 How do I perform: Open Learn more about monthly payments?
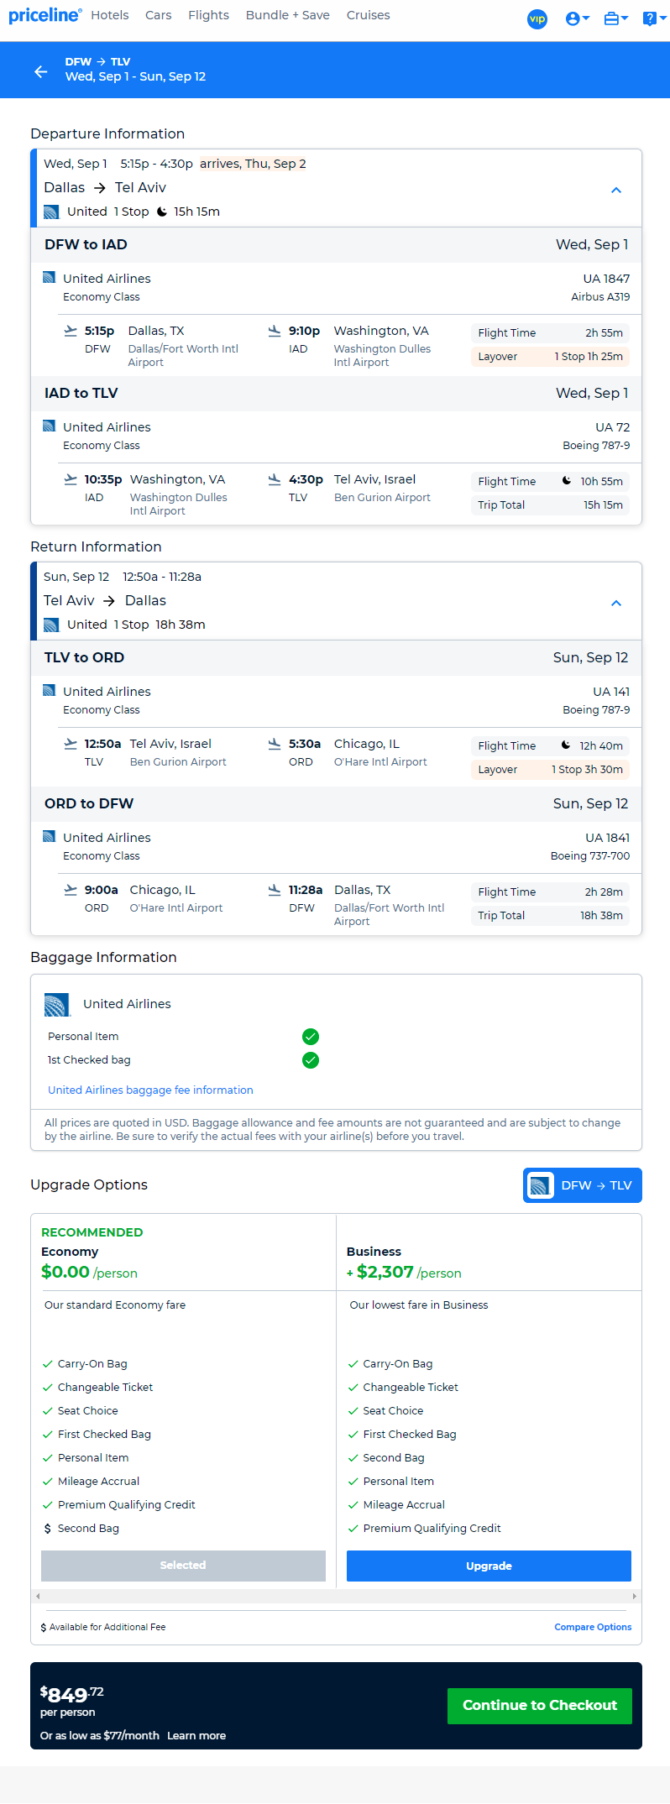tap(196, 1735)
